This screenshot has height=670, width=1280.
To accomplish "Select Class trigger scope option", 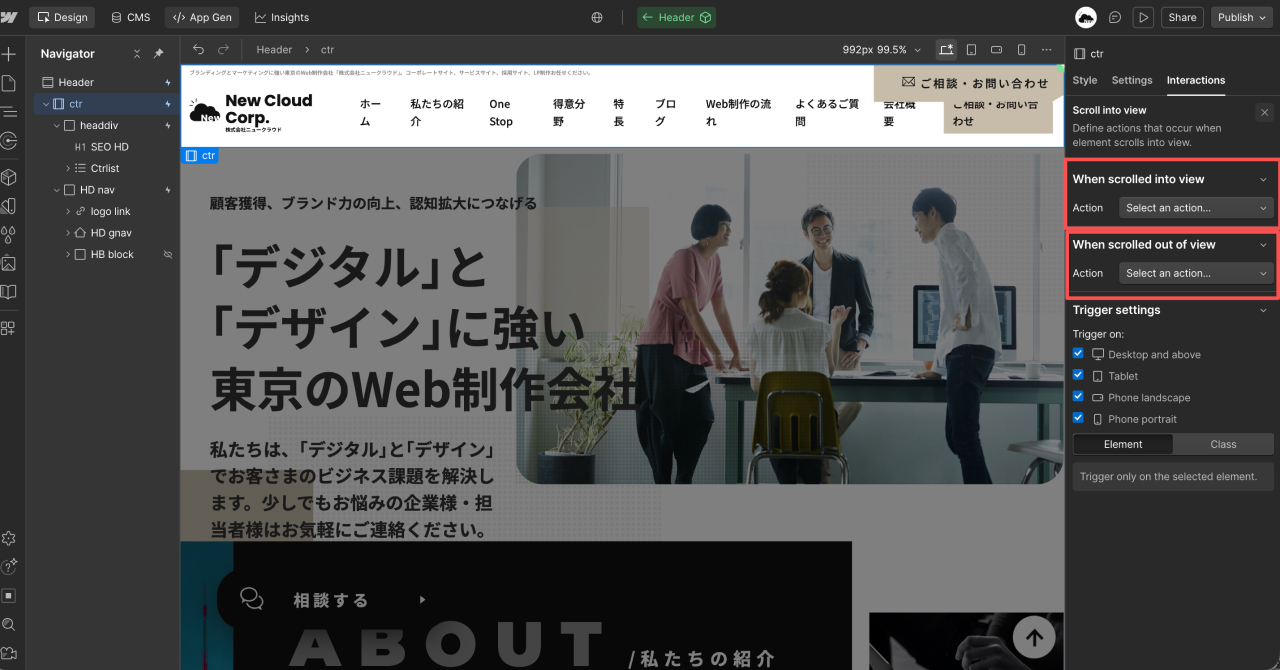I will coord(1223,444).
